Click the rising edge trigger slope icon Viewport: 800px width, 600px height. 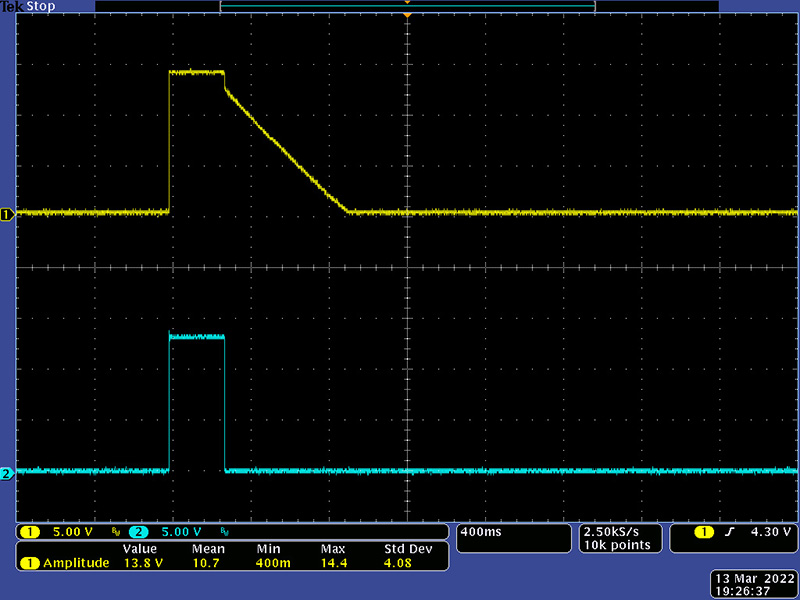(x=729, y=531)
